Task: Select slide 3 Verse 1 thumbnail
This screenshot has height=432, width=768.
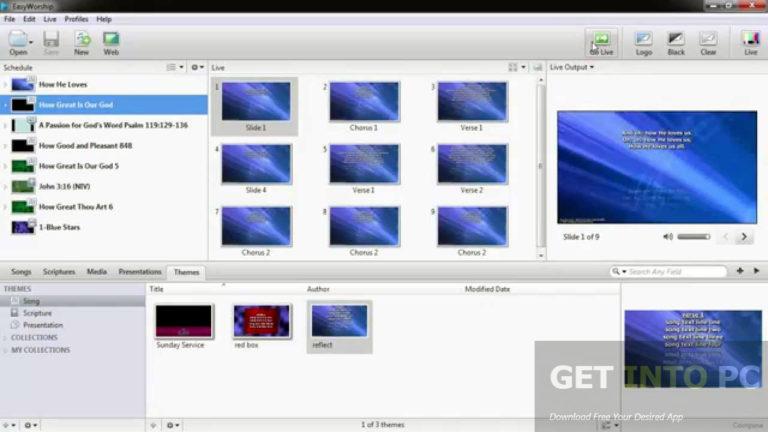Action: [472, 101]
